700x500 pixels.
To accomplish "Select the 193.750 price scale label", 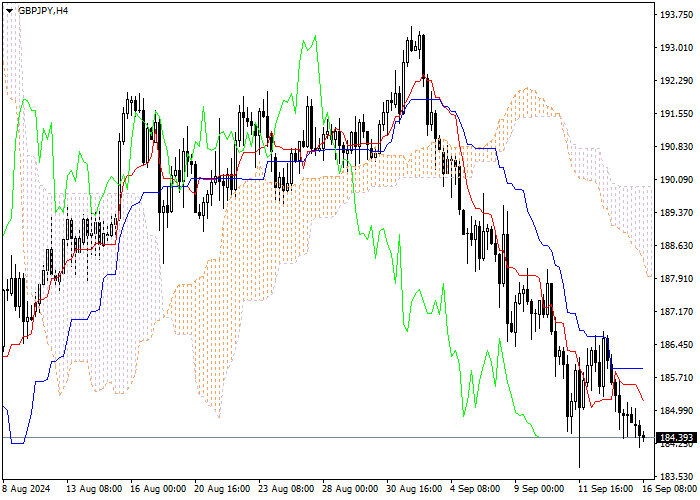I will pos(676,15).
